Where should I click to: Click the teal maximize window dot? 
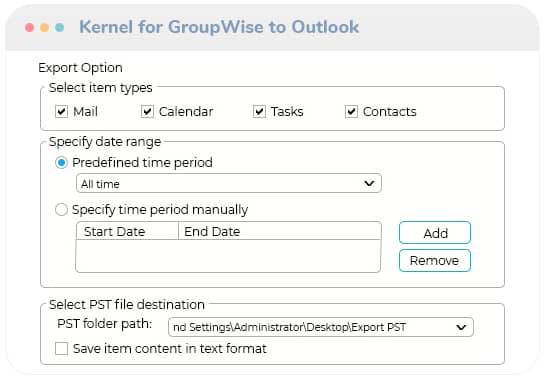59,27
